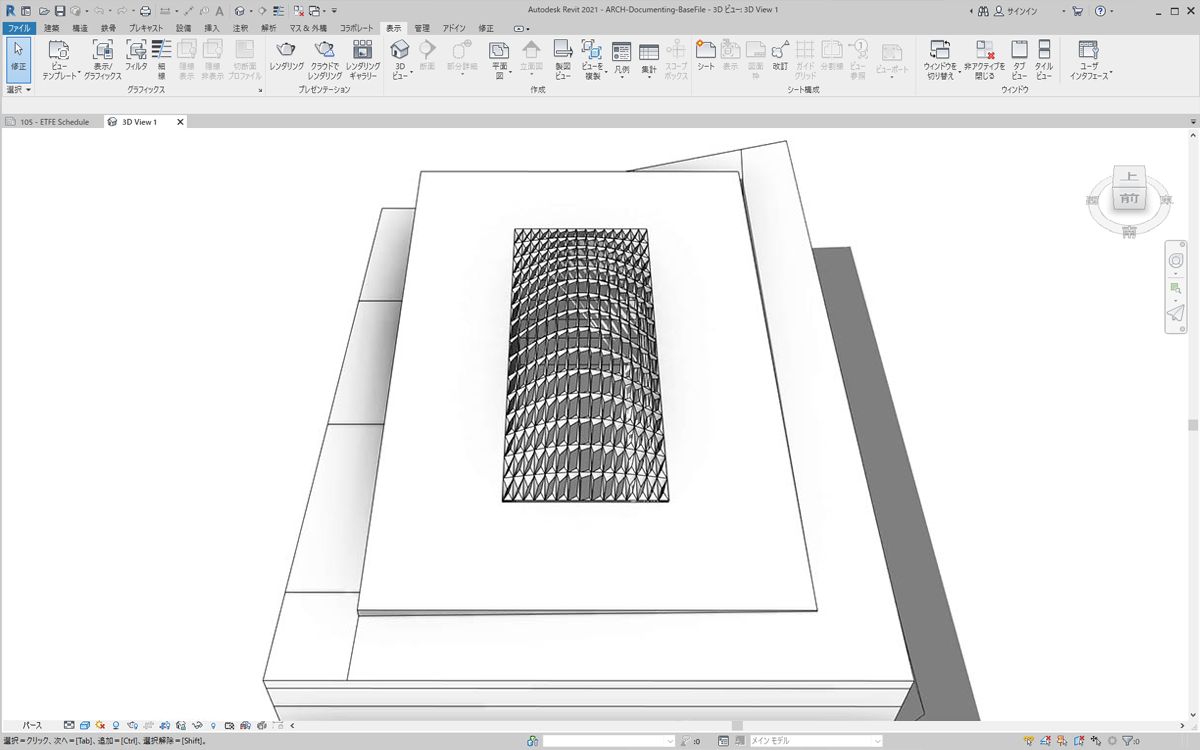Switch to the 管理 ribbon tab
Screen dimensions: 1200x750
point(422,28)
